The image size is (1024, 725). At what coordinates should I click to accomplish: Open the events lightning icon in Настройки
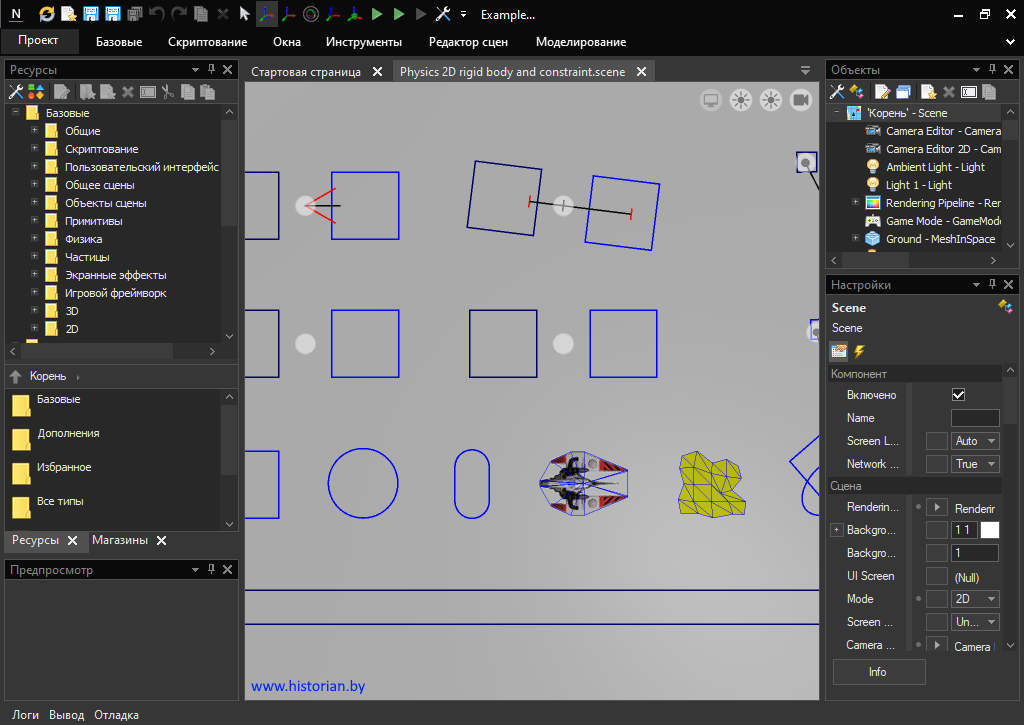tap(858, 351)
